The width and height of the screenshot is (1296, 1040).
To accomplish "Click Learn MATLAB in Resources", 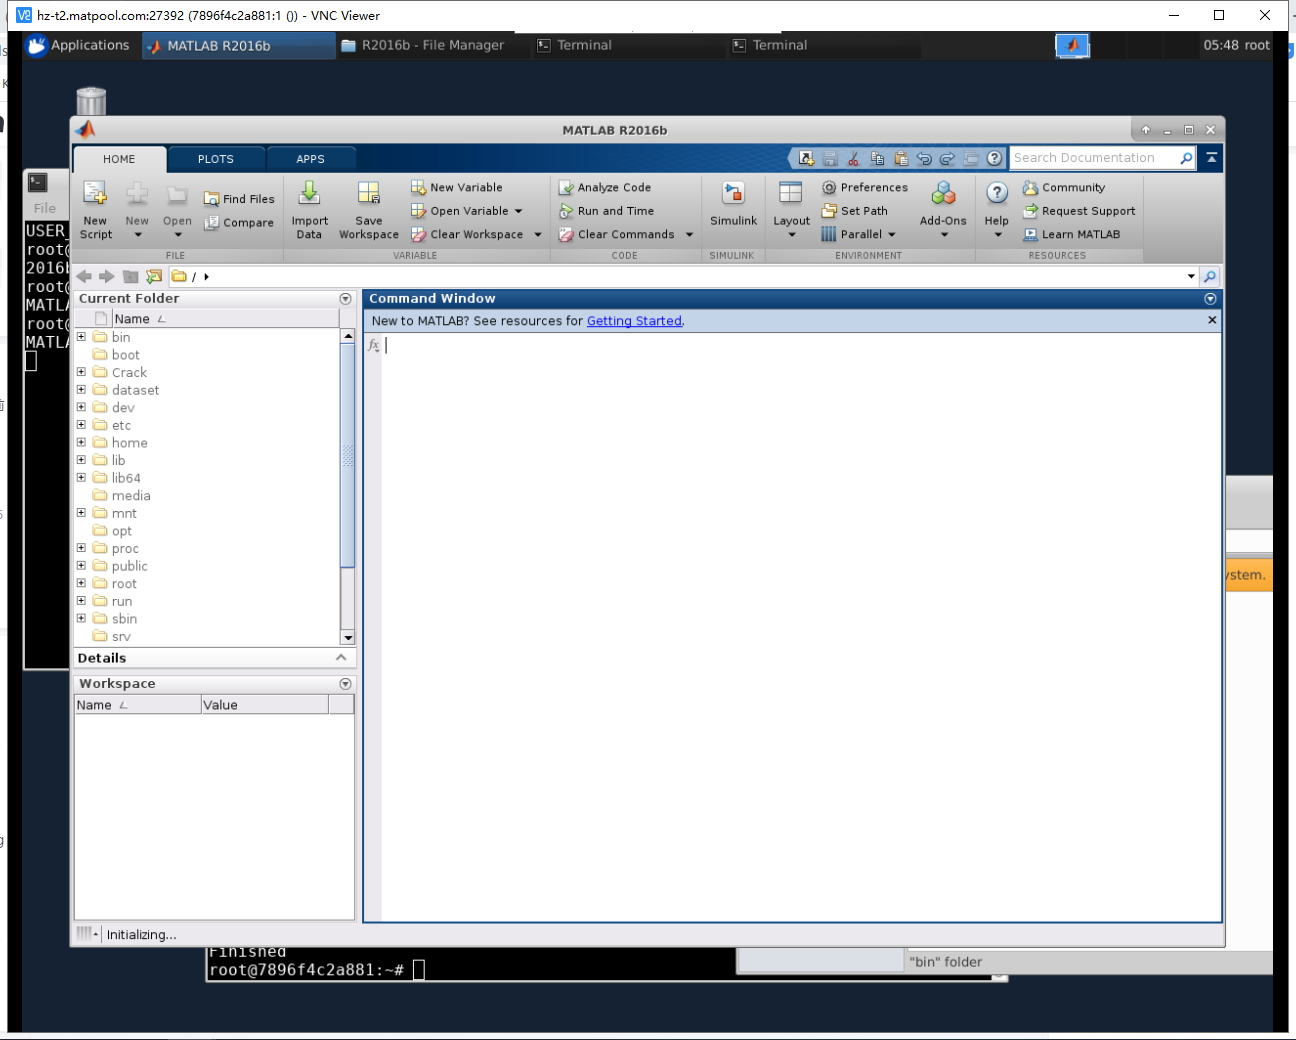I will click(x=1071, y=235).
